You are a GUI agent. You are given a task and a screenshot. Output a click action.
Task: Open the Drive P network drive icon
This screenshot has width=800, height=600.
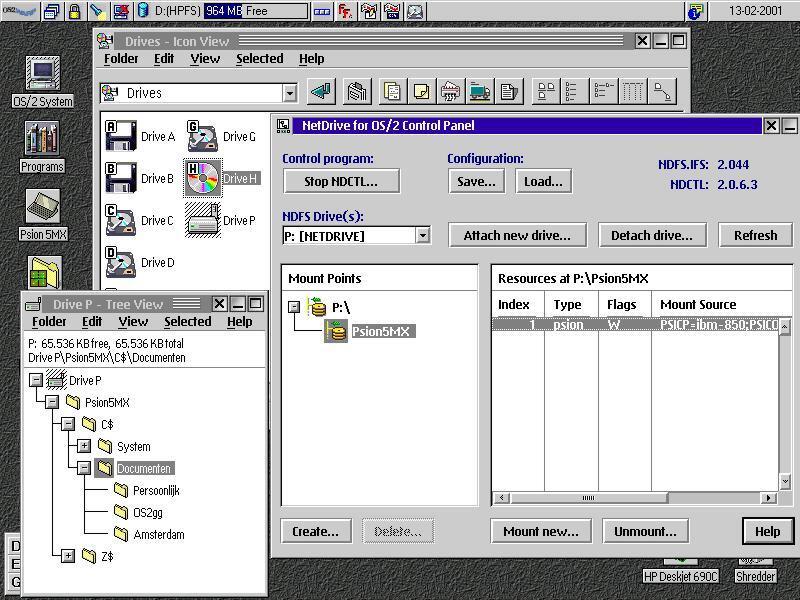pos(203,220)
